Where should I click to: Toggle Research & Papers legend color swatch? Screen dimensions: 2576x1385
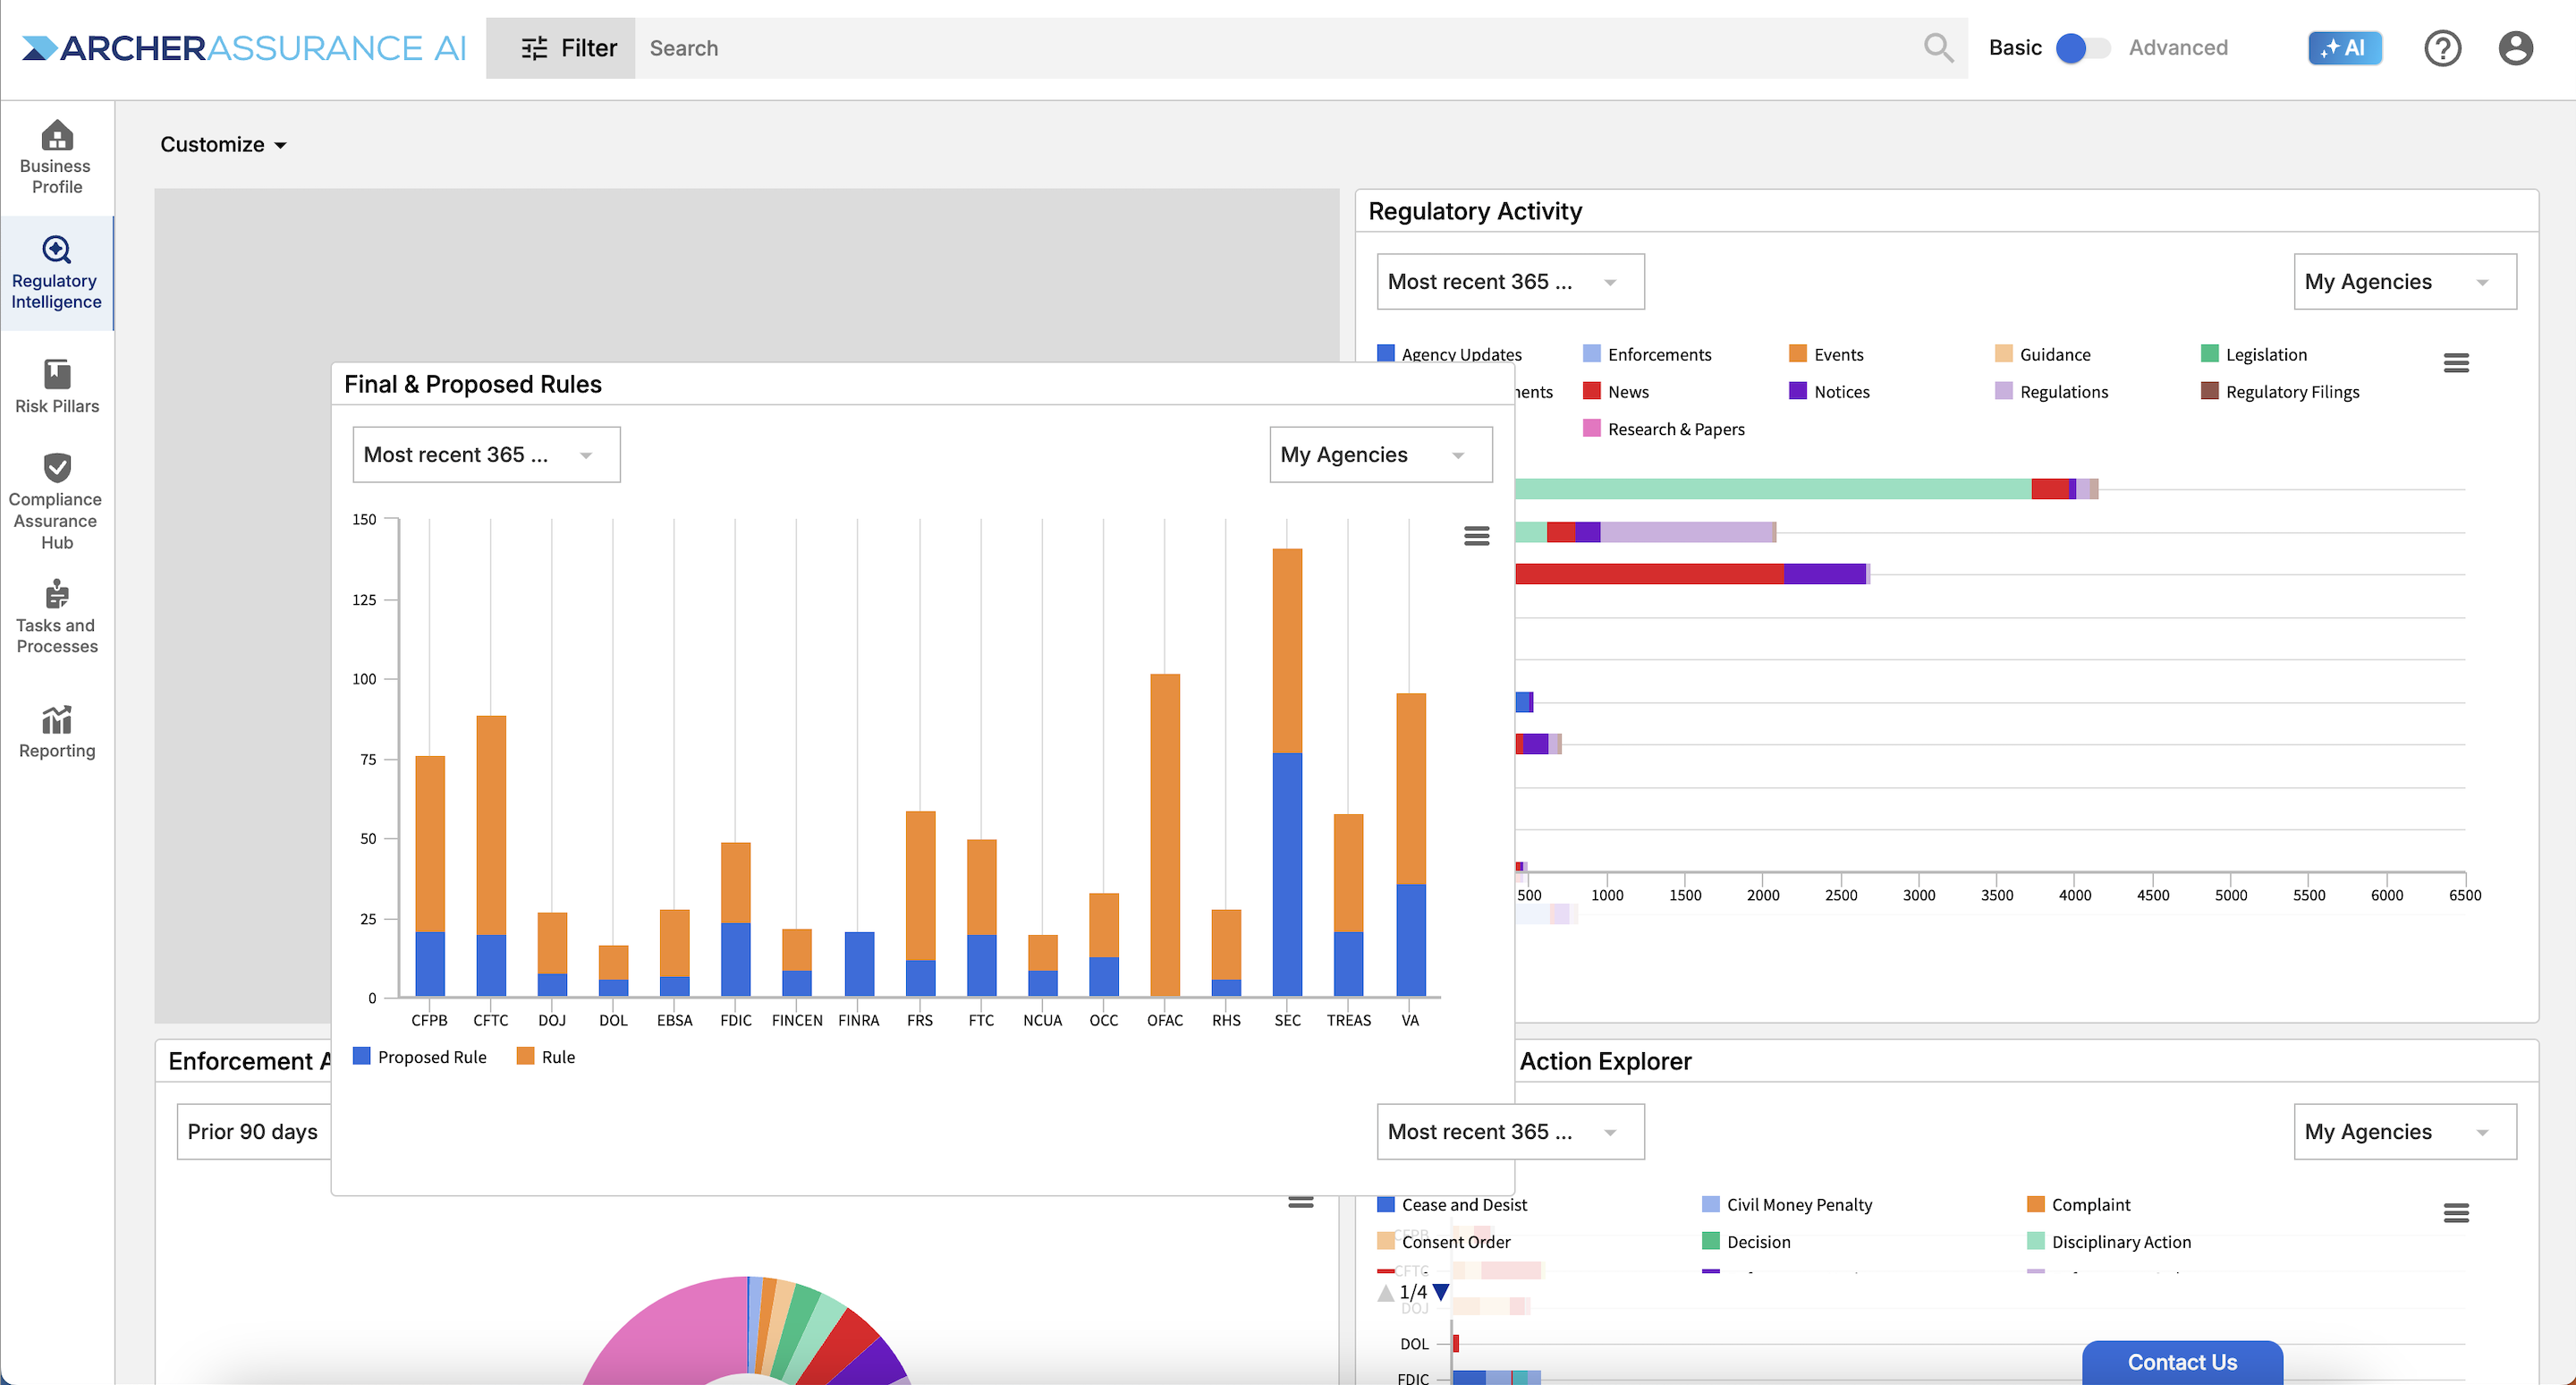[x=1591, y=428]
